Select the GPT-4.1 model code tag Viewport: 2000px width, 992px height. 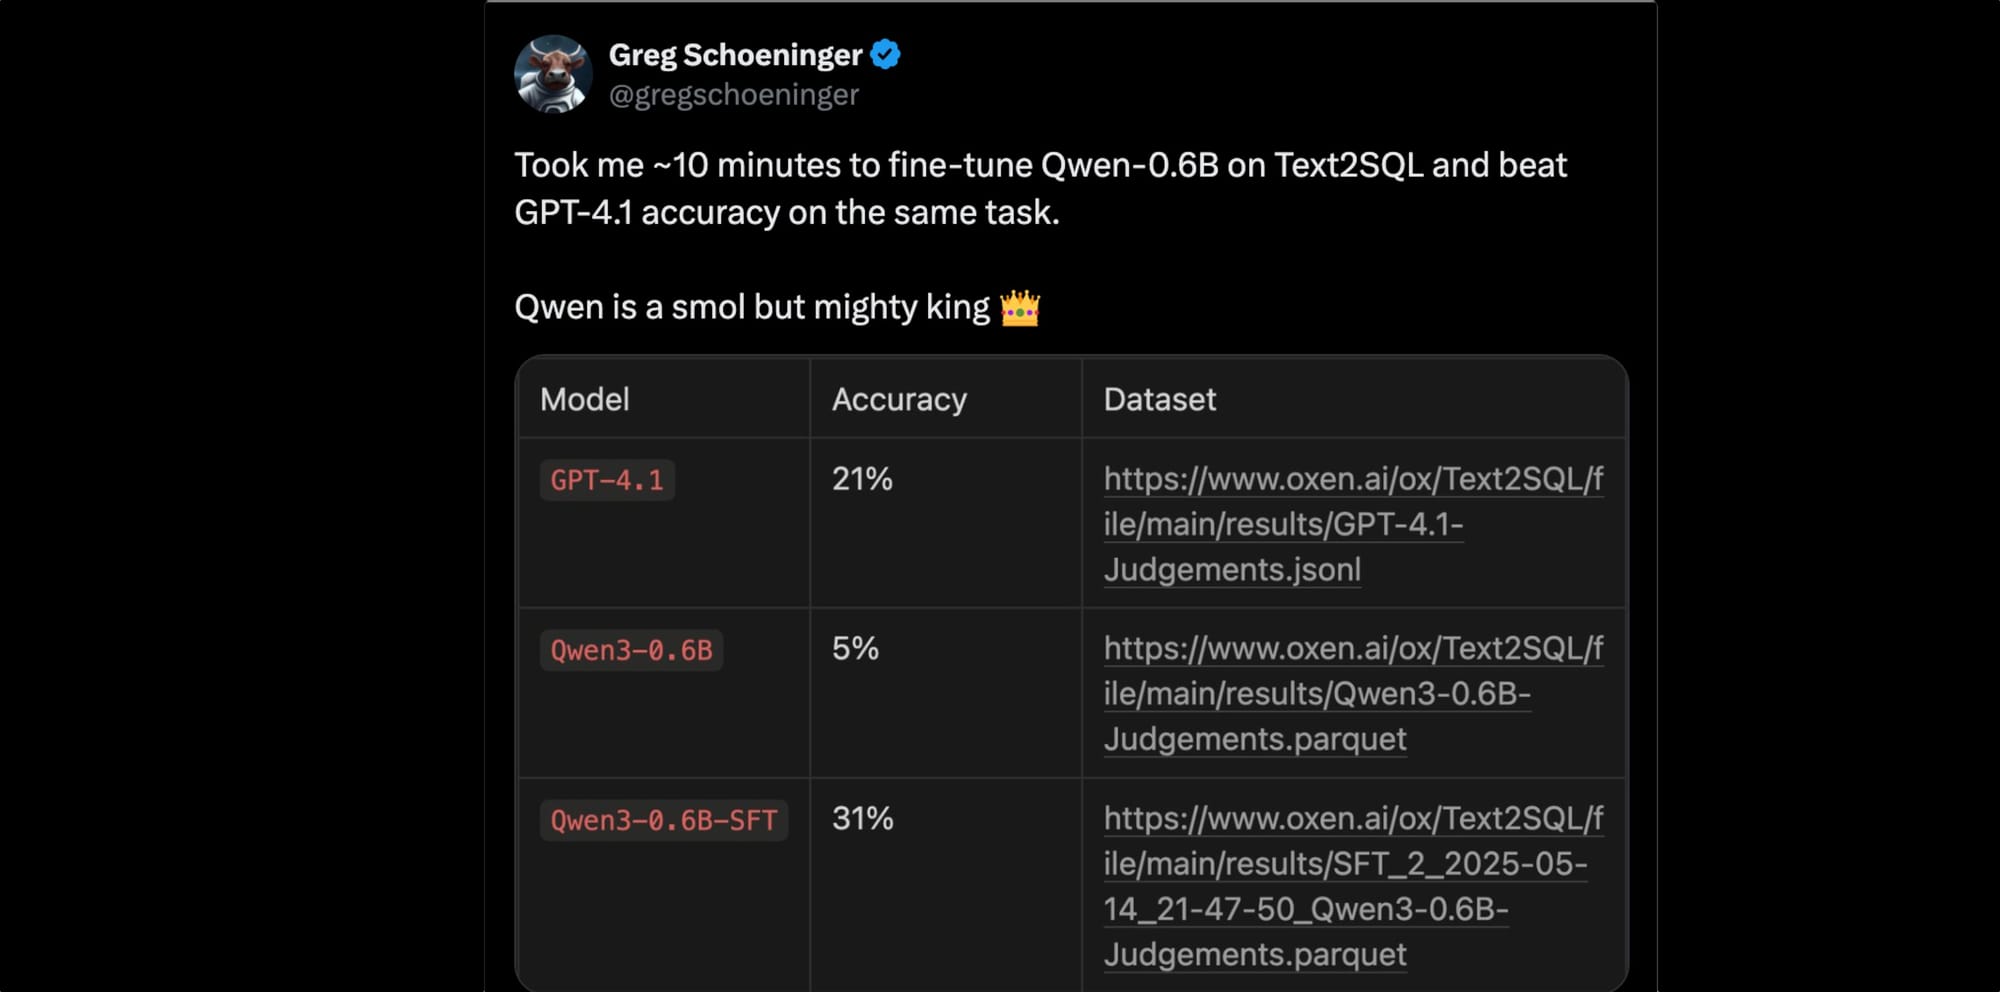tap(607, 480)
